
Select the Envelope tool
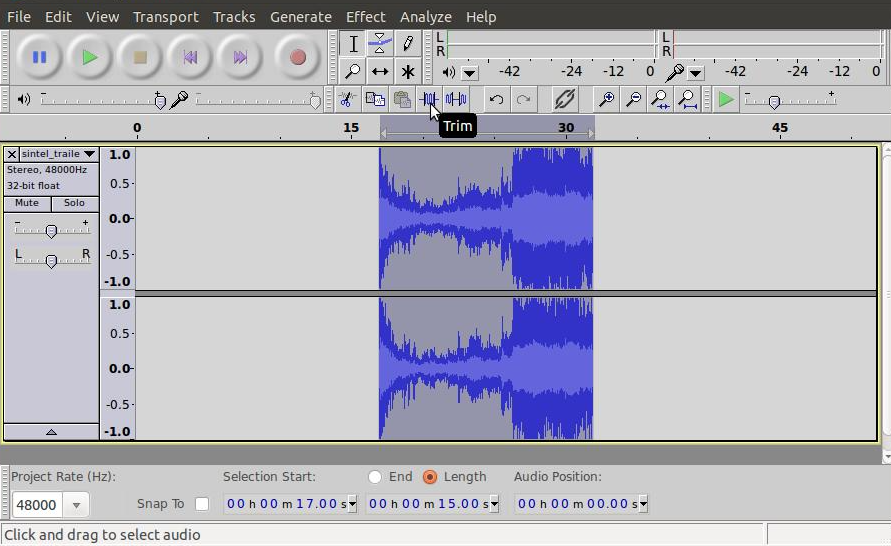380,44
